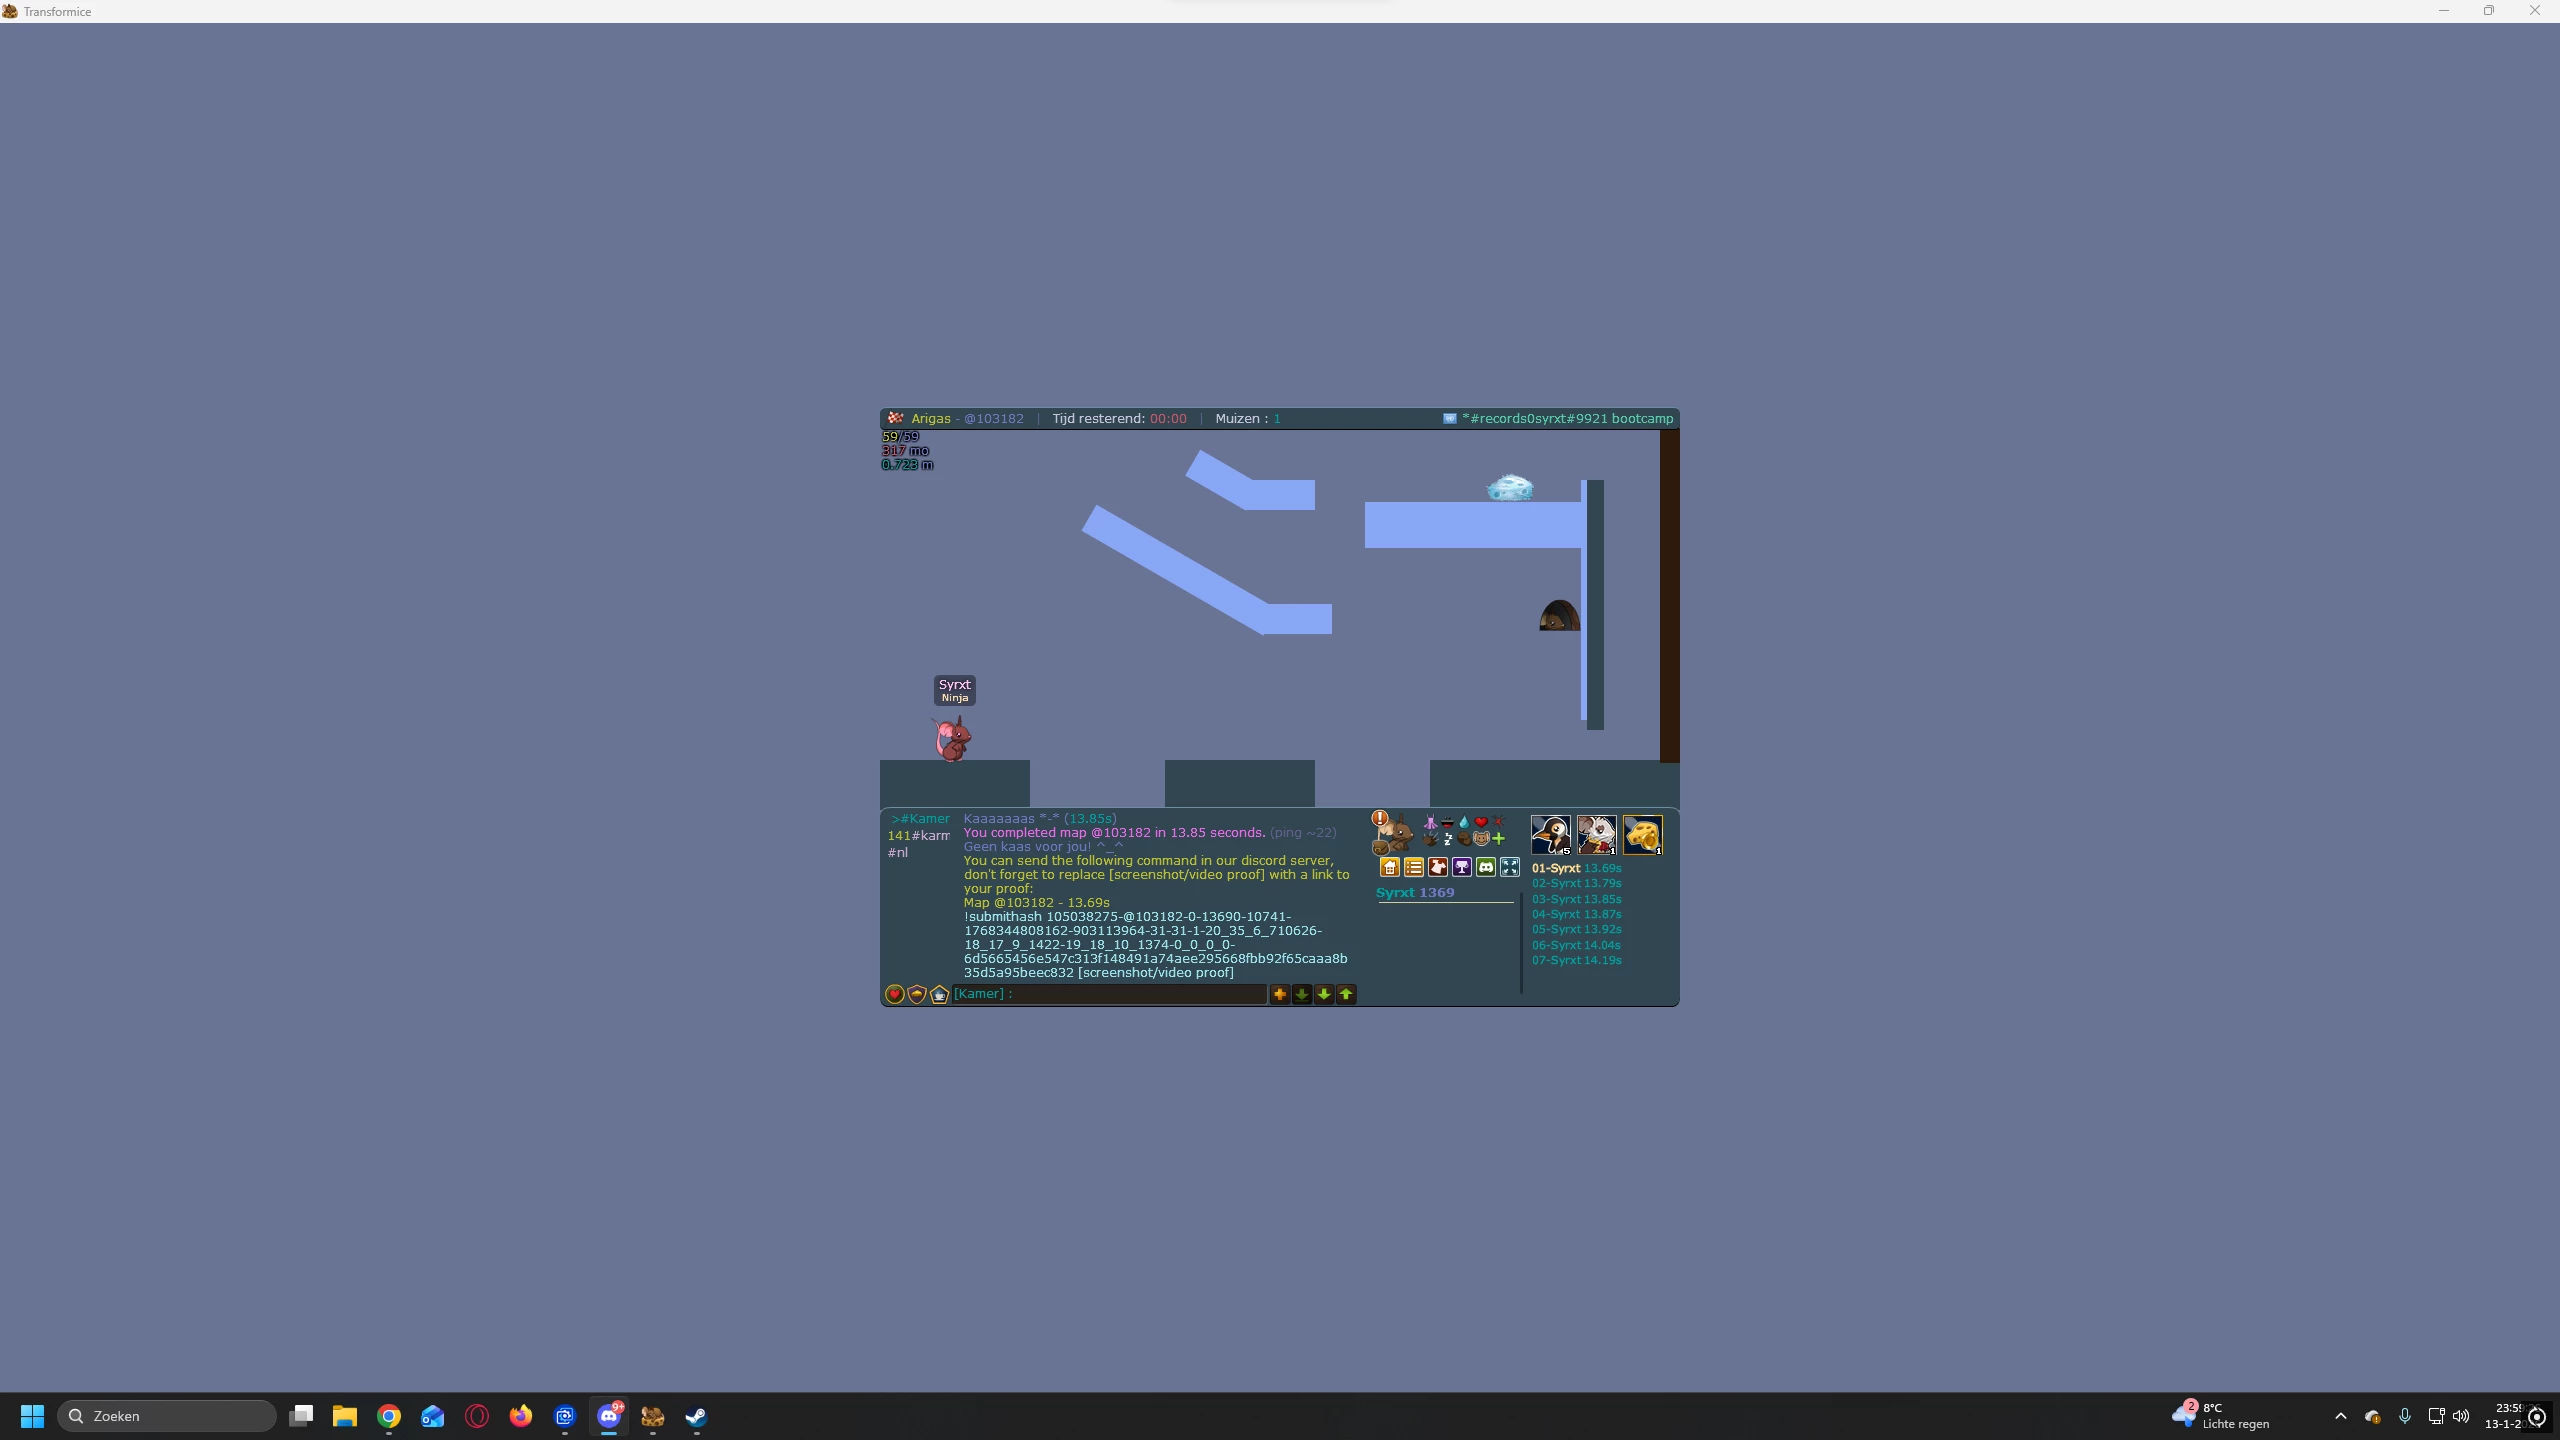The height and width of the screenshot is (1440, 2560).
Task: Select the red angry burst emote
Action: tap(1498, 822)
